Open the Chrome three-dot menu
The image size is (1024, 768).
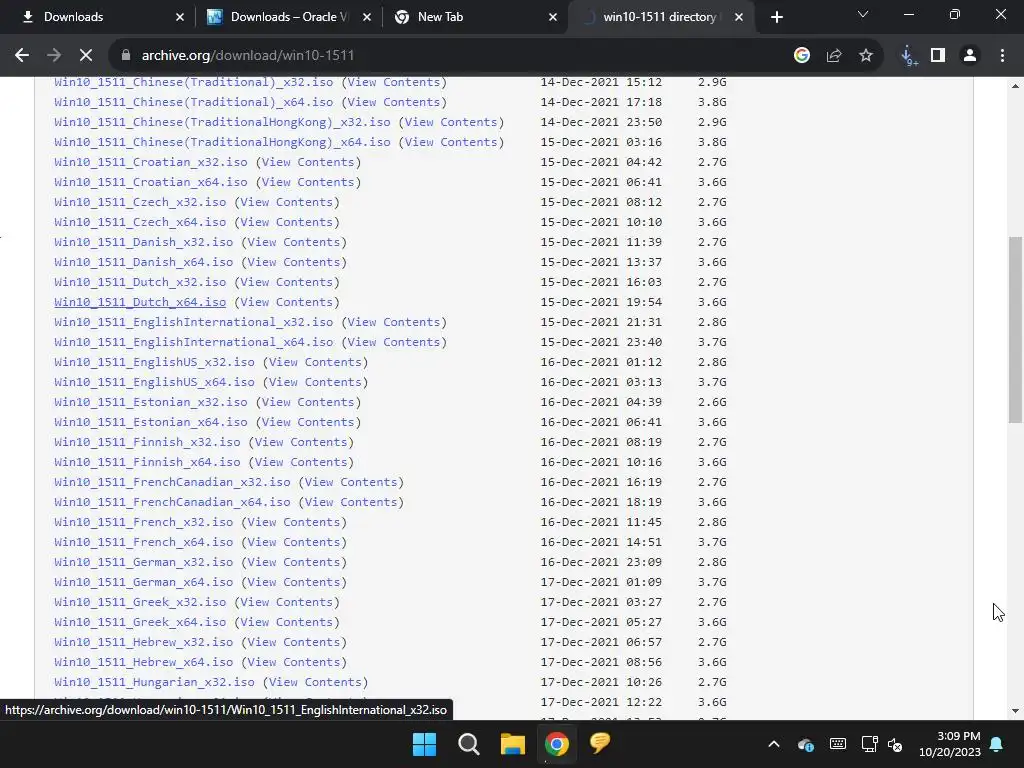(1002, 56)
